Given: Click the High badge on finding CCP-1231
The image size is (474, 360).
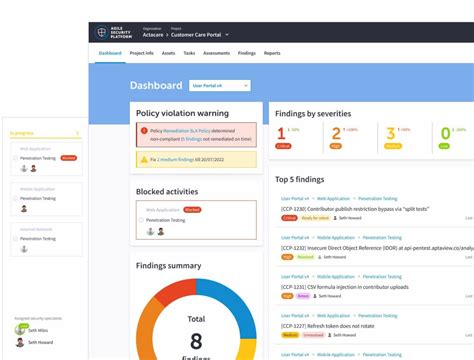Looking at the screenshot, I should coord(287,296).
